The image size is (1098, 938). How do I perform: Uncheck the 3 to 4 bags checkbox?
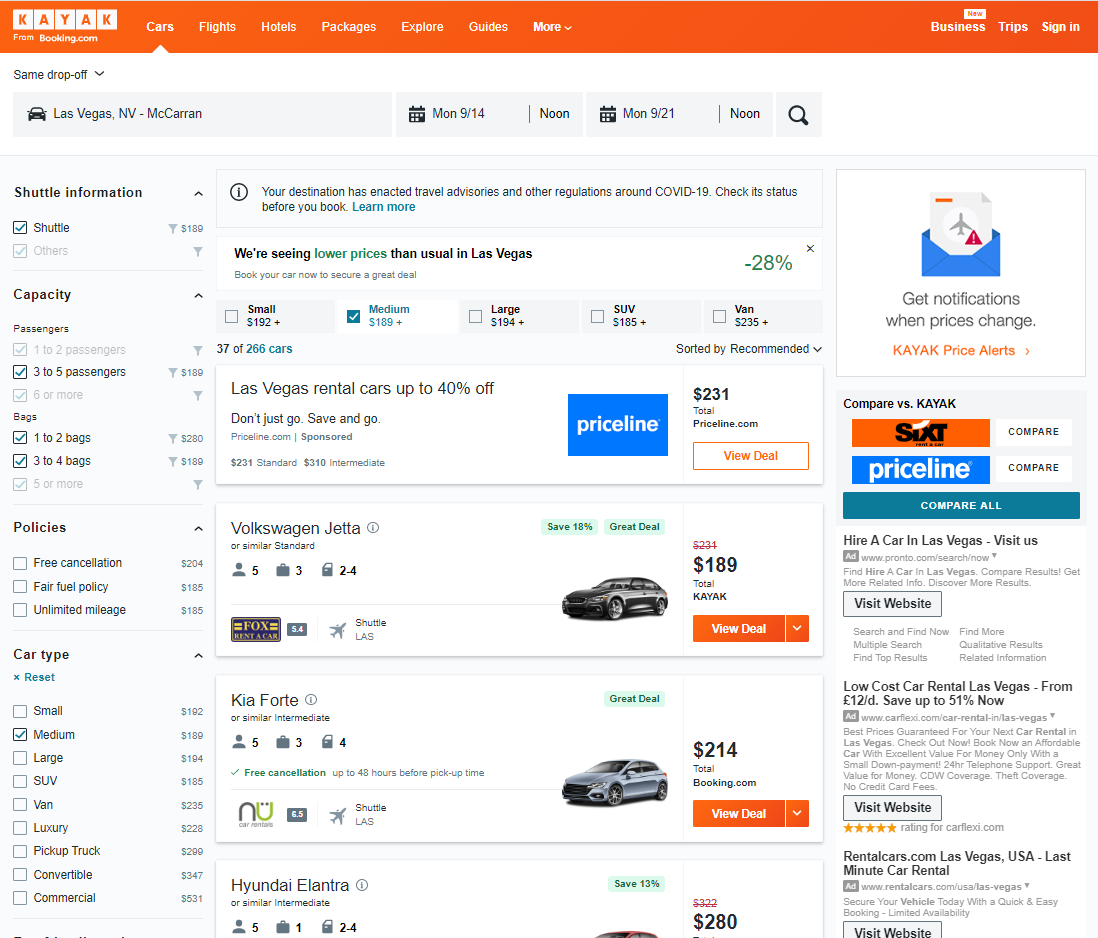click(20, 461)
